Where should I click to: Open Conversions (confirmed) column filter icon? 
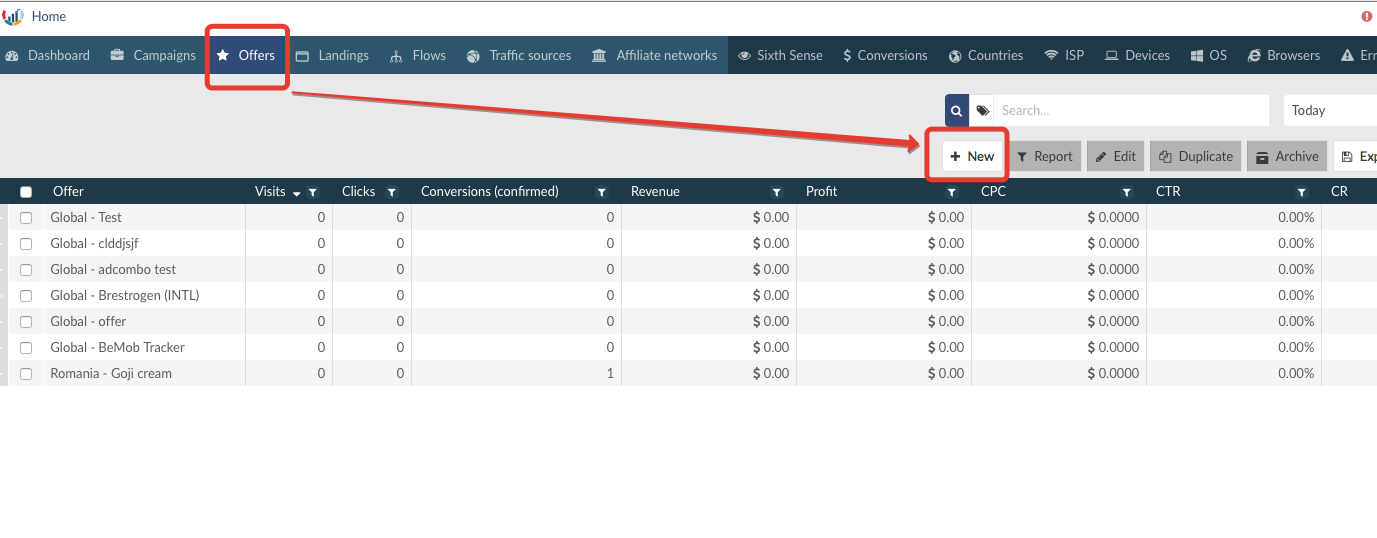click(x=601, y=192)
